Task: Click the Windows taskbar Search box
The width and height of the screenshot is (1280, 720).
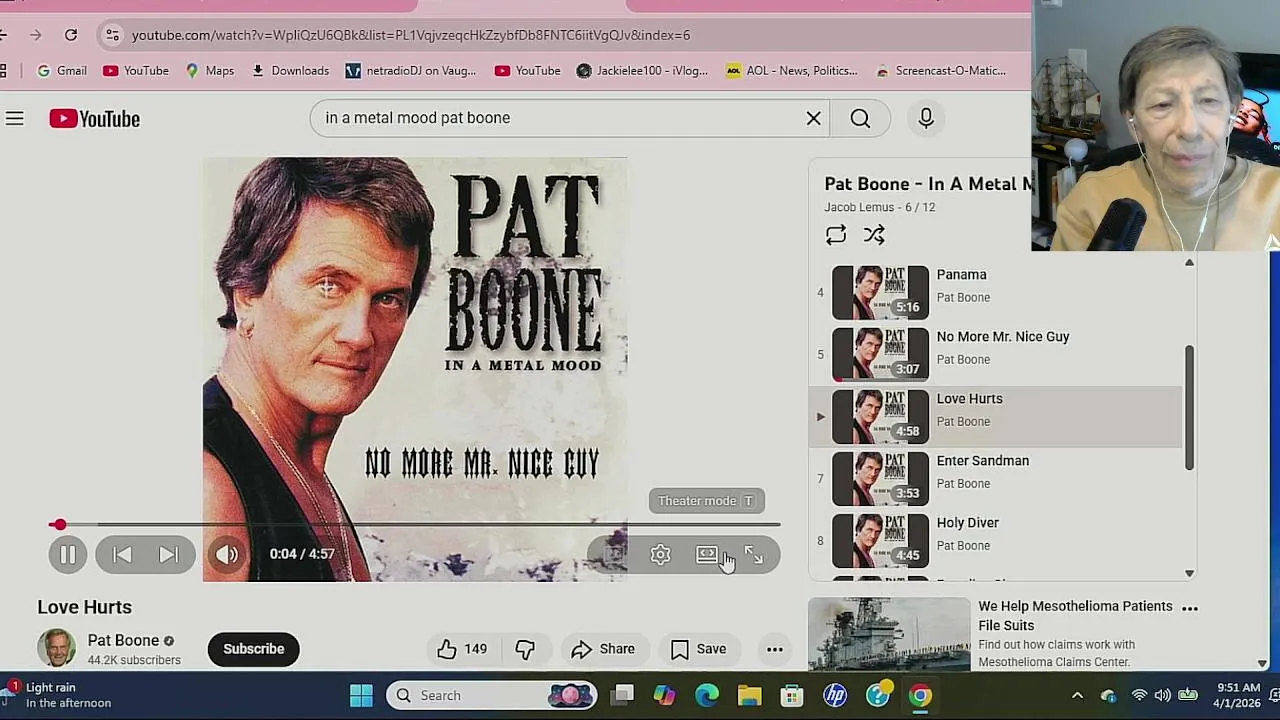Action: (x=492, y=695)
